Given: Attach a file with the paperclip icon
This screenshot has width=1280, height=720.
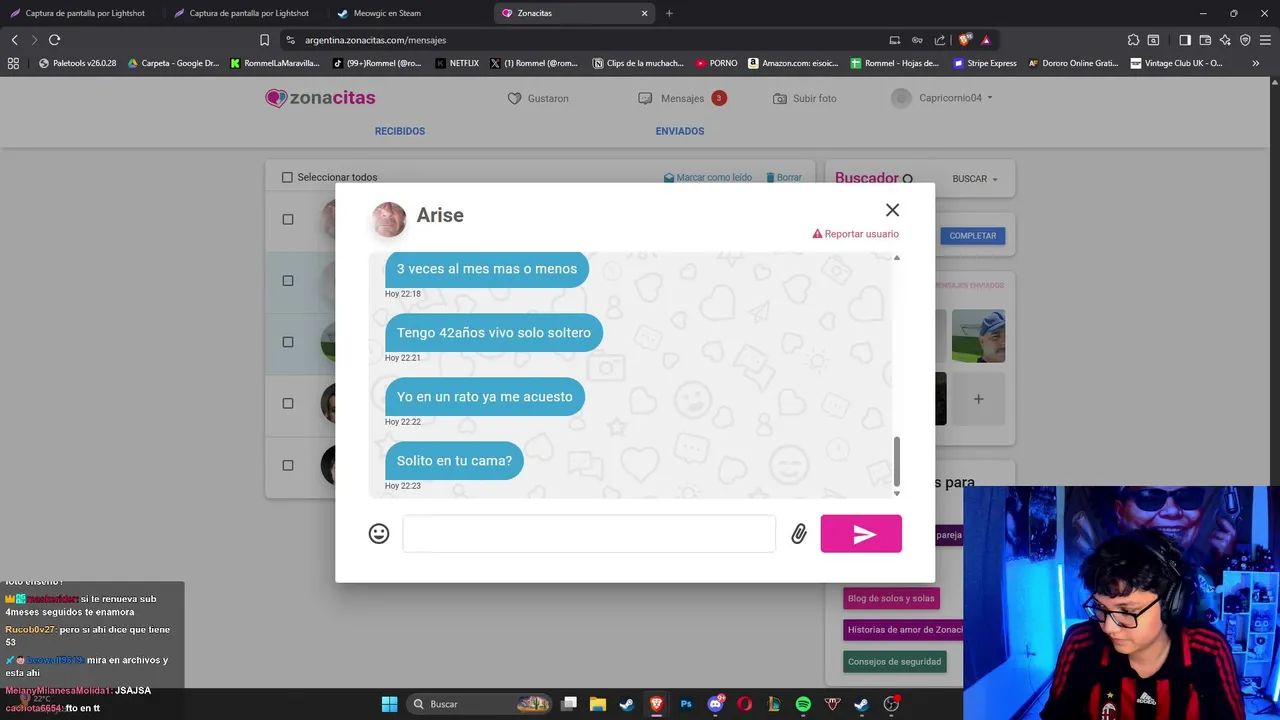Looking at the screenshot, I should pyautogui.click(x=798, y=534).
